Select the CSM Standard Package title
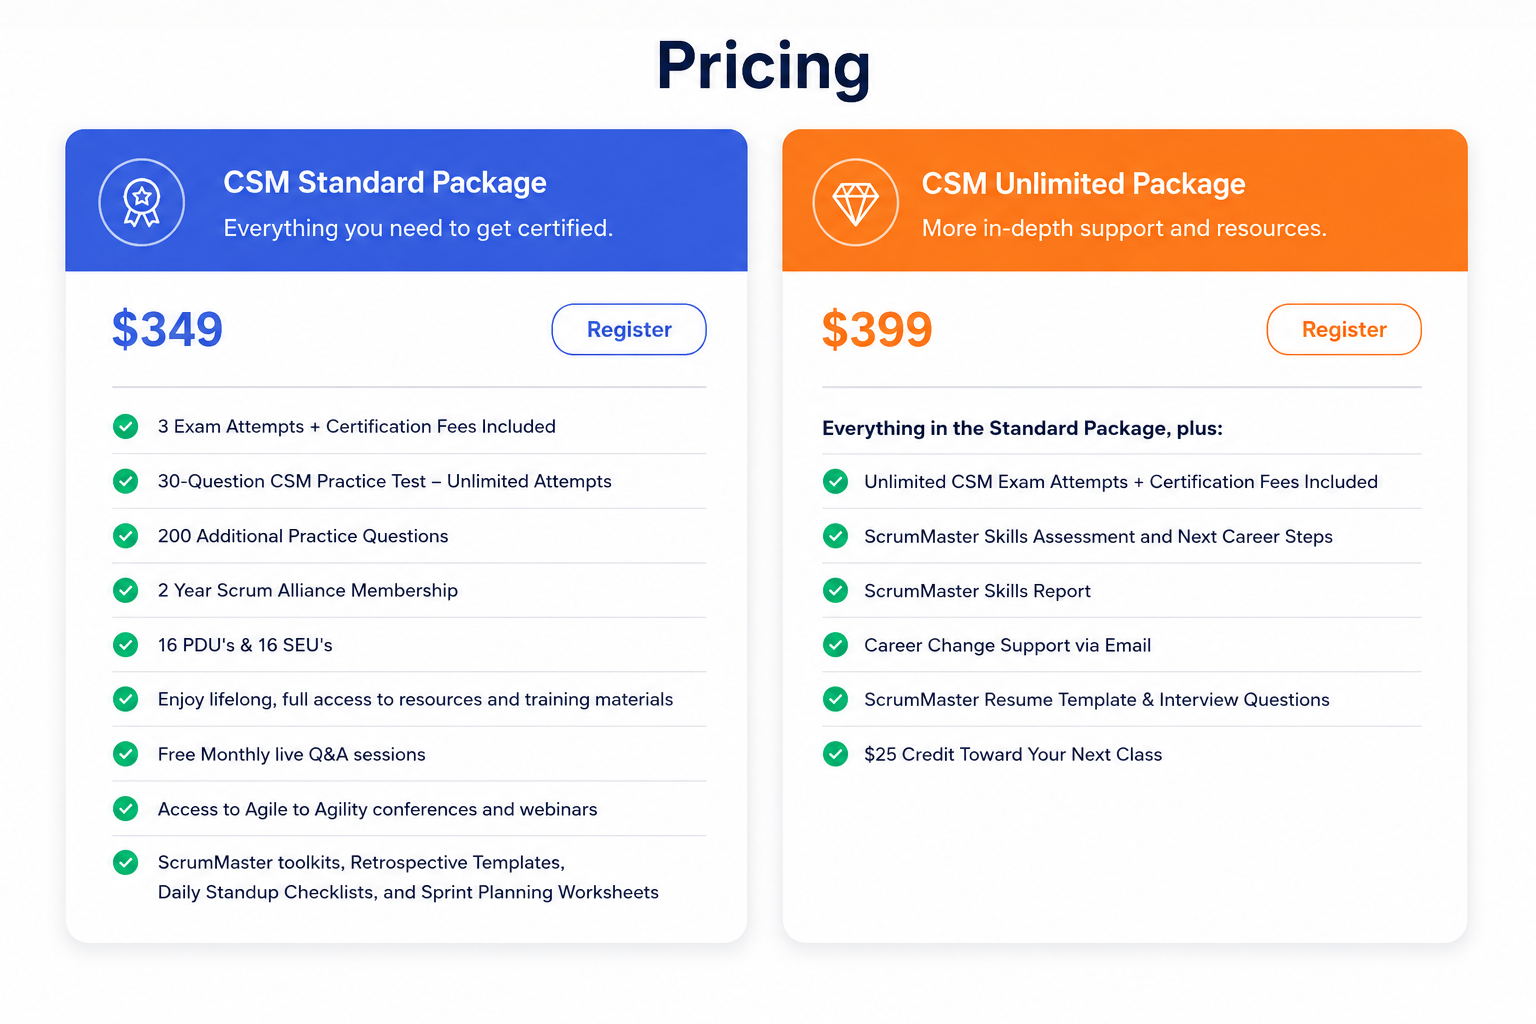Image resolution: width=1536 pixels, height=1024 pixels. (x=385, y=183)
